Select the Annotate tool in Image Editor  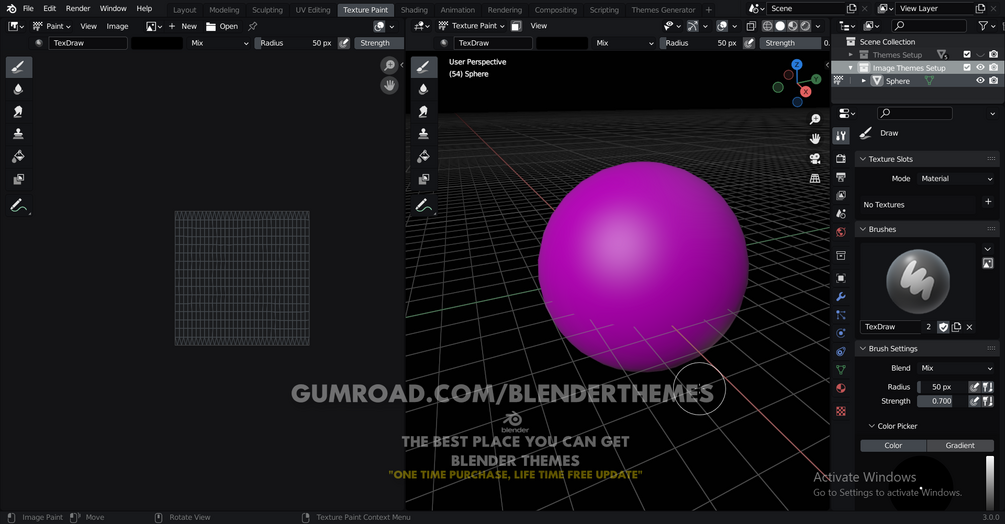[19, 206]
